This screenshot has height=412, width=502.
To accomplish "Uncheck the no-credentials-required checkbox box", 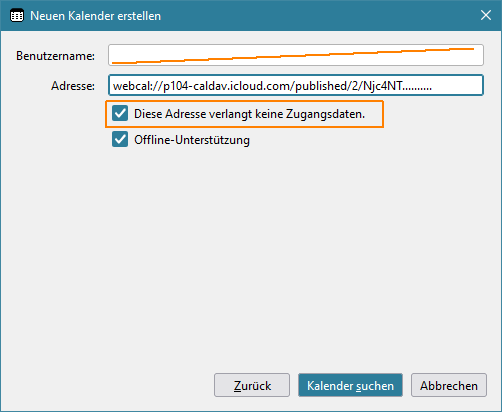I will pyautogui.click(x=120, y=113).
